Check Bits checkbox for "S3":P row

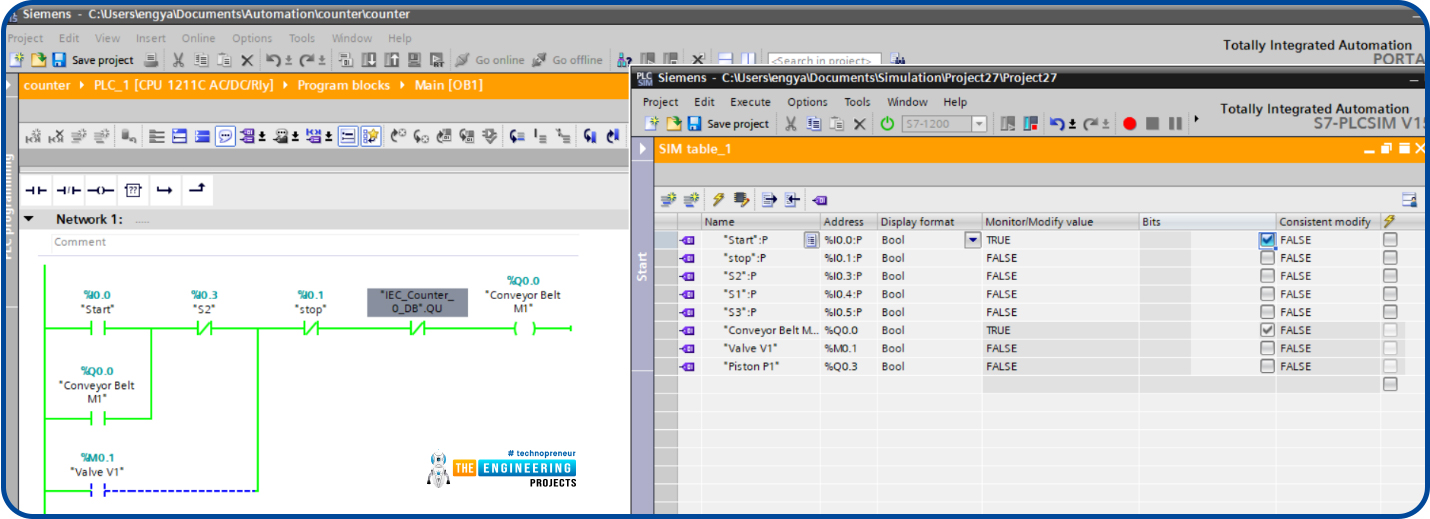[x=1267, y=312]
